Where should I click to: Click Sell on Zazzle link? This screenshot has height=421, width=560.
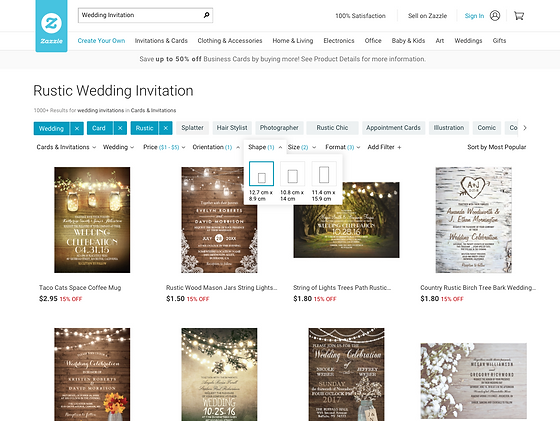click(428, 16)
